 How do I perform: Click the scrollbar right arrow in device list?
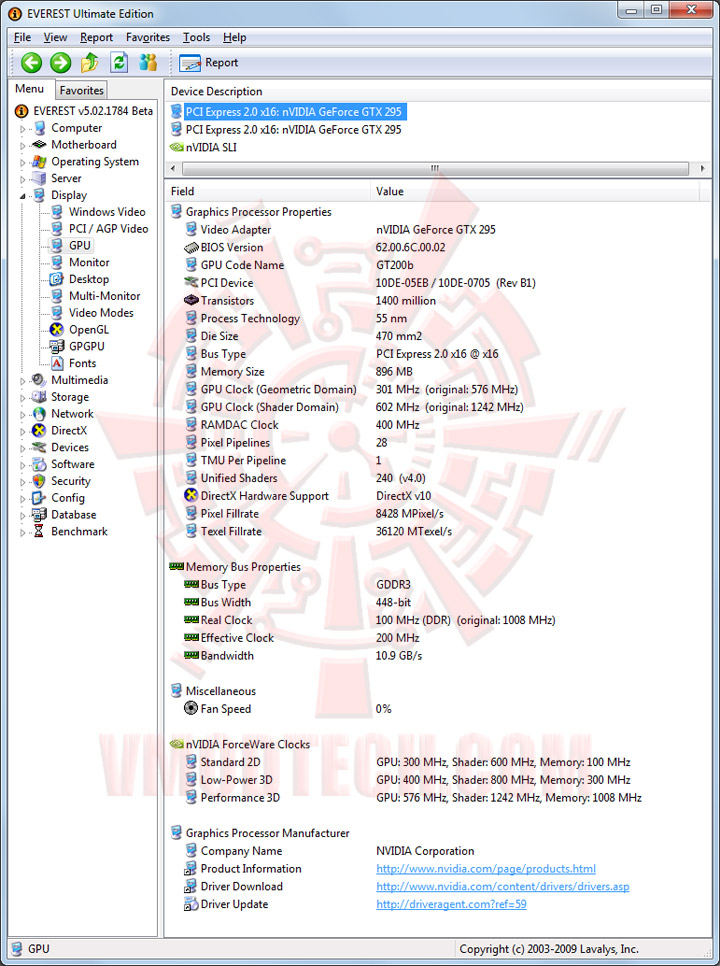(x=702, y=168)
